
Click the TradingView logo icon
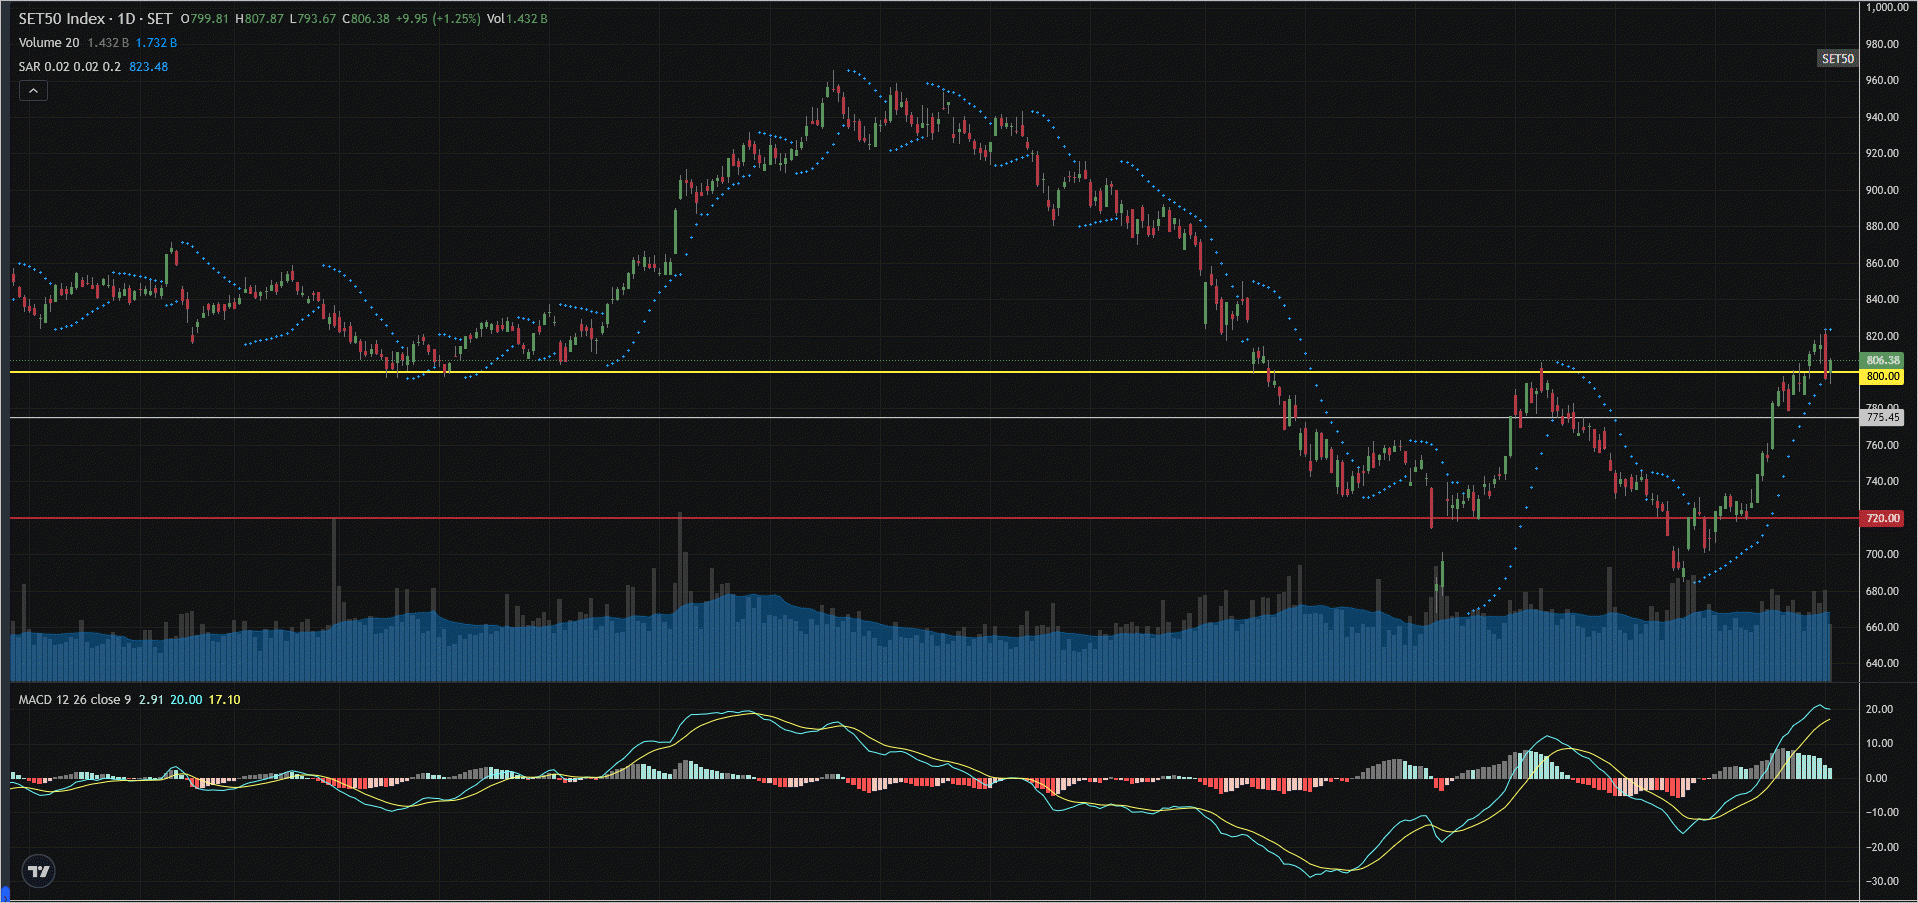pos(39,871)
